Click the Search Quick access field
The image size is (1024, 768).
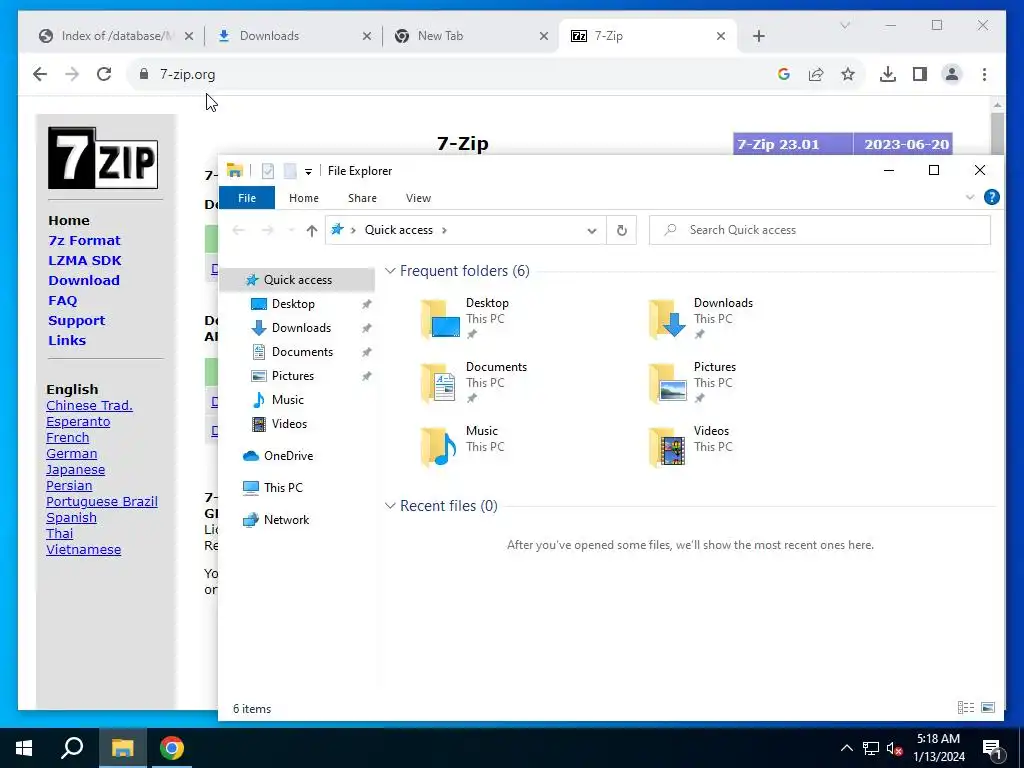point(820,230)
